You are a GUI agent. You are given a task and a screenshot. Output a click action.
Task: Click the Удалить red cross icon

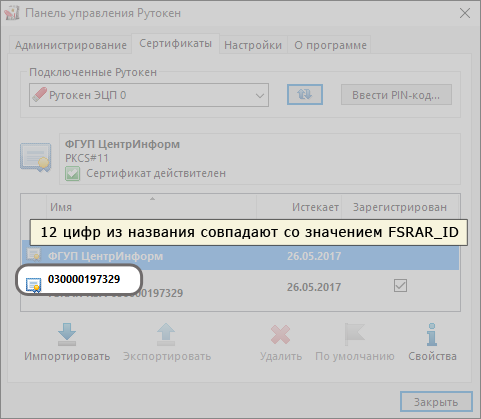tap(280, 334)
